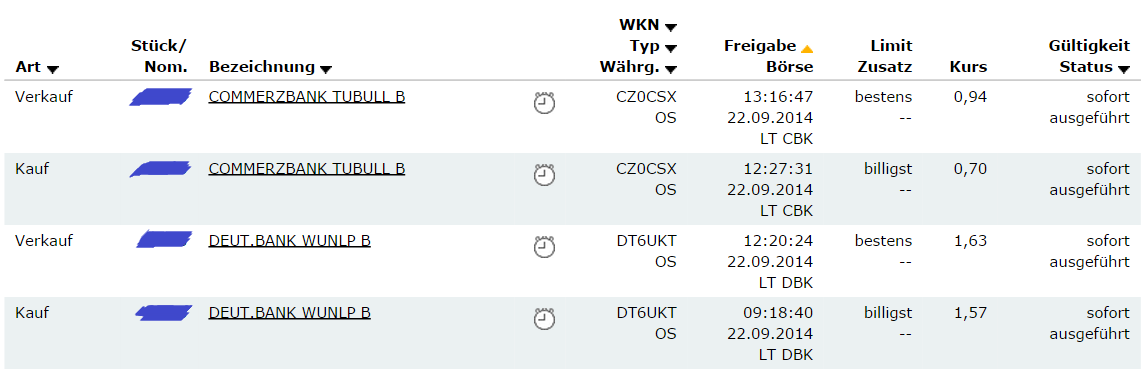The width and height of the screenshot is (1141, 372).
Task: Select the Kurs 0,94 value
Action: (970, 97)
